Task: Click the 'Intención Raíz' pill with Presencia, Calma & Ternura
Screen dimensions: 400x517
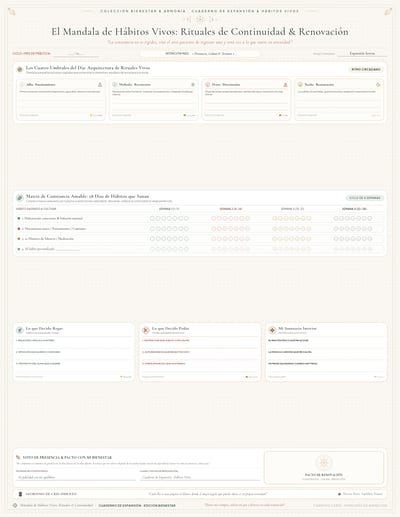Action: click(200, 54)
